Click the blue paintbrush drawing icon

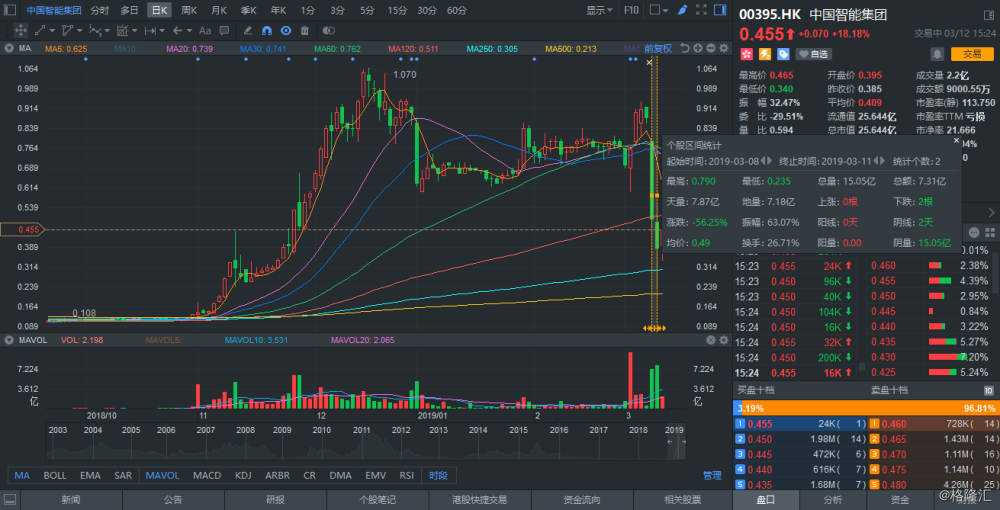[x=682, y=10]
